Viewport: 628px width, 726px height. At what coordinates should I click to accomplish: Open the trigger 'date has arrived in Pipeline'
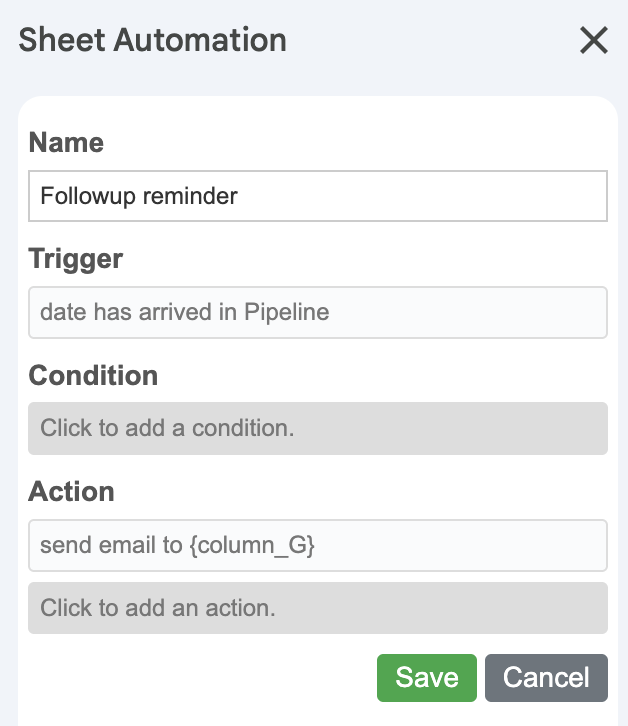point(317,312)
